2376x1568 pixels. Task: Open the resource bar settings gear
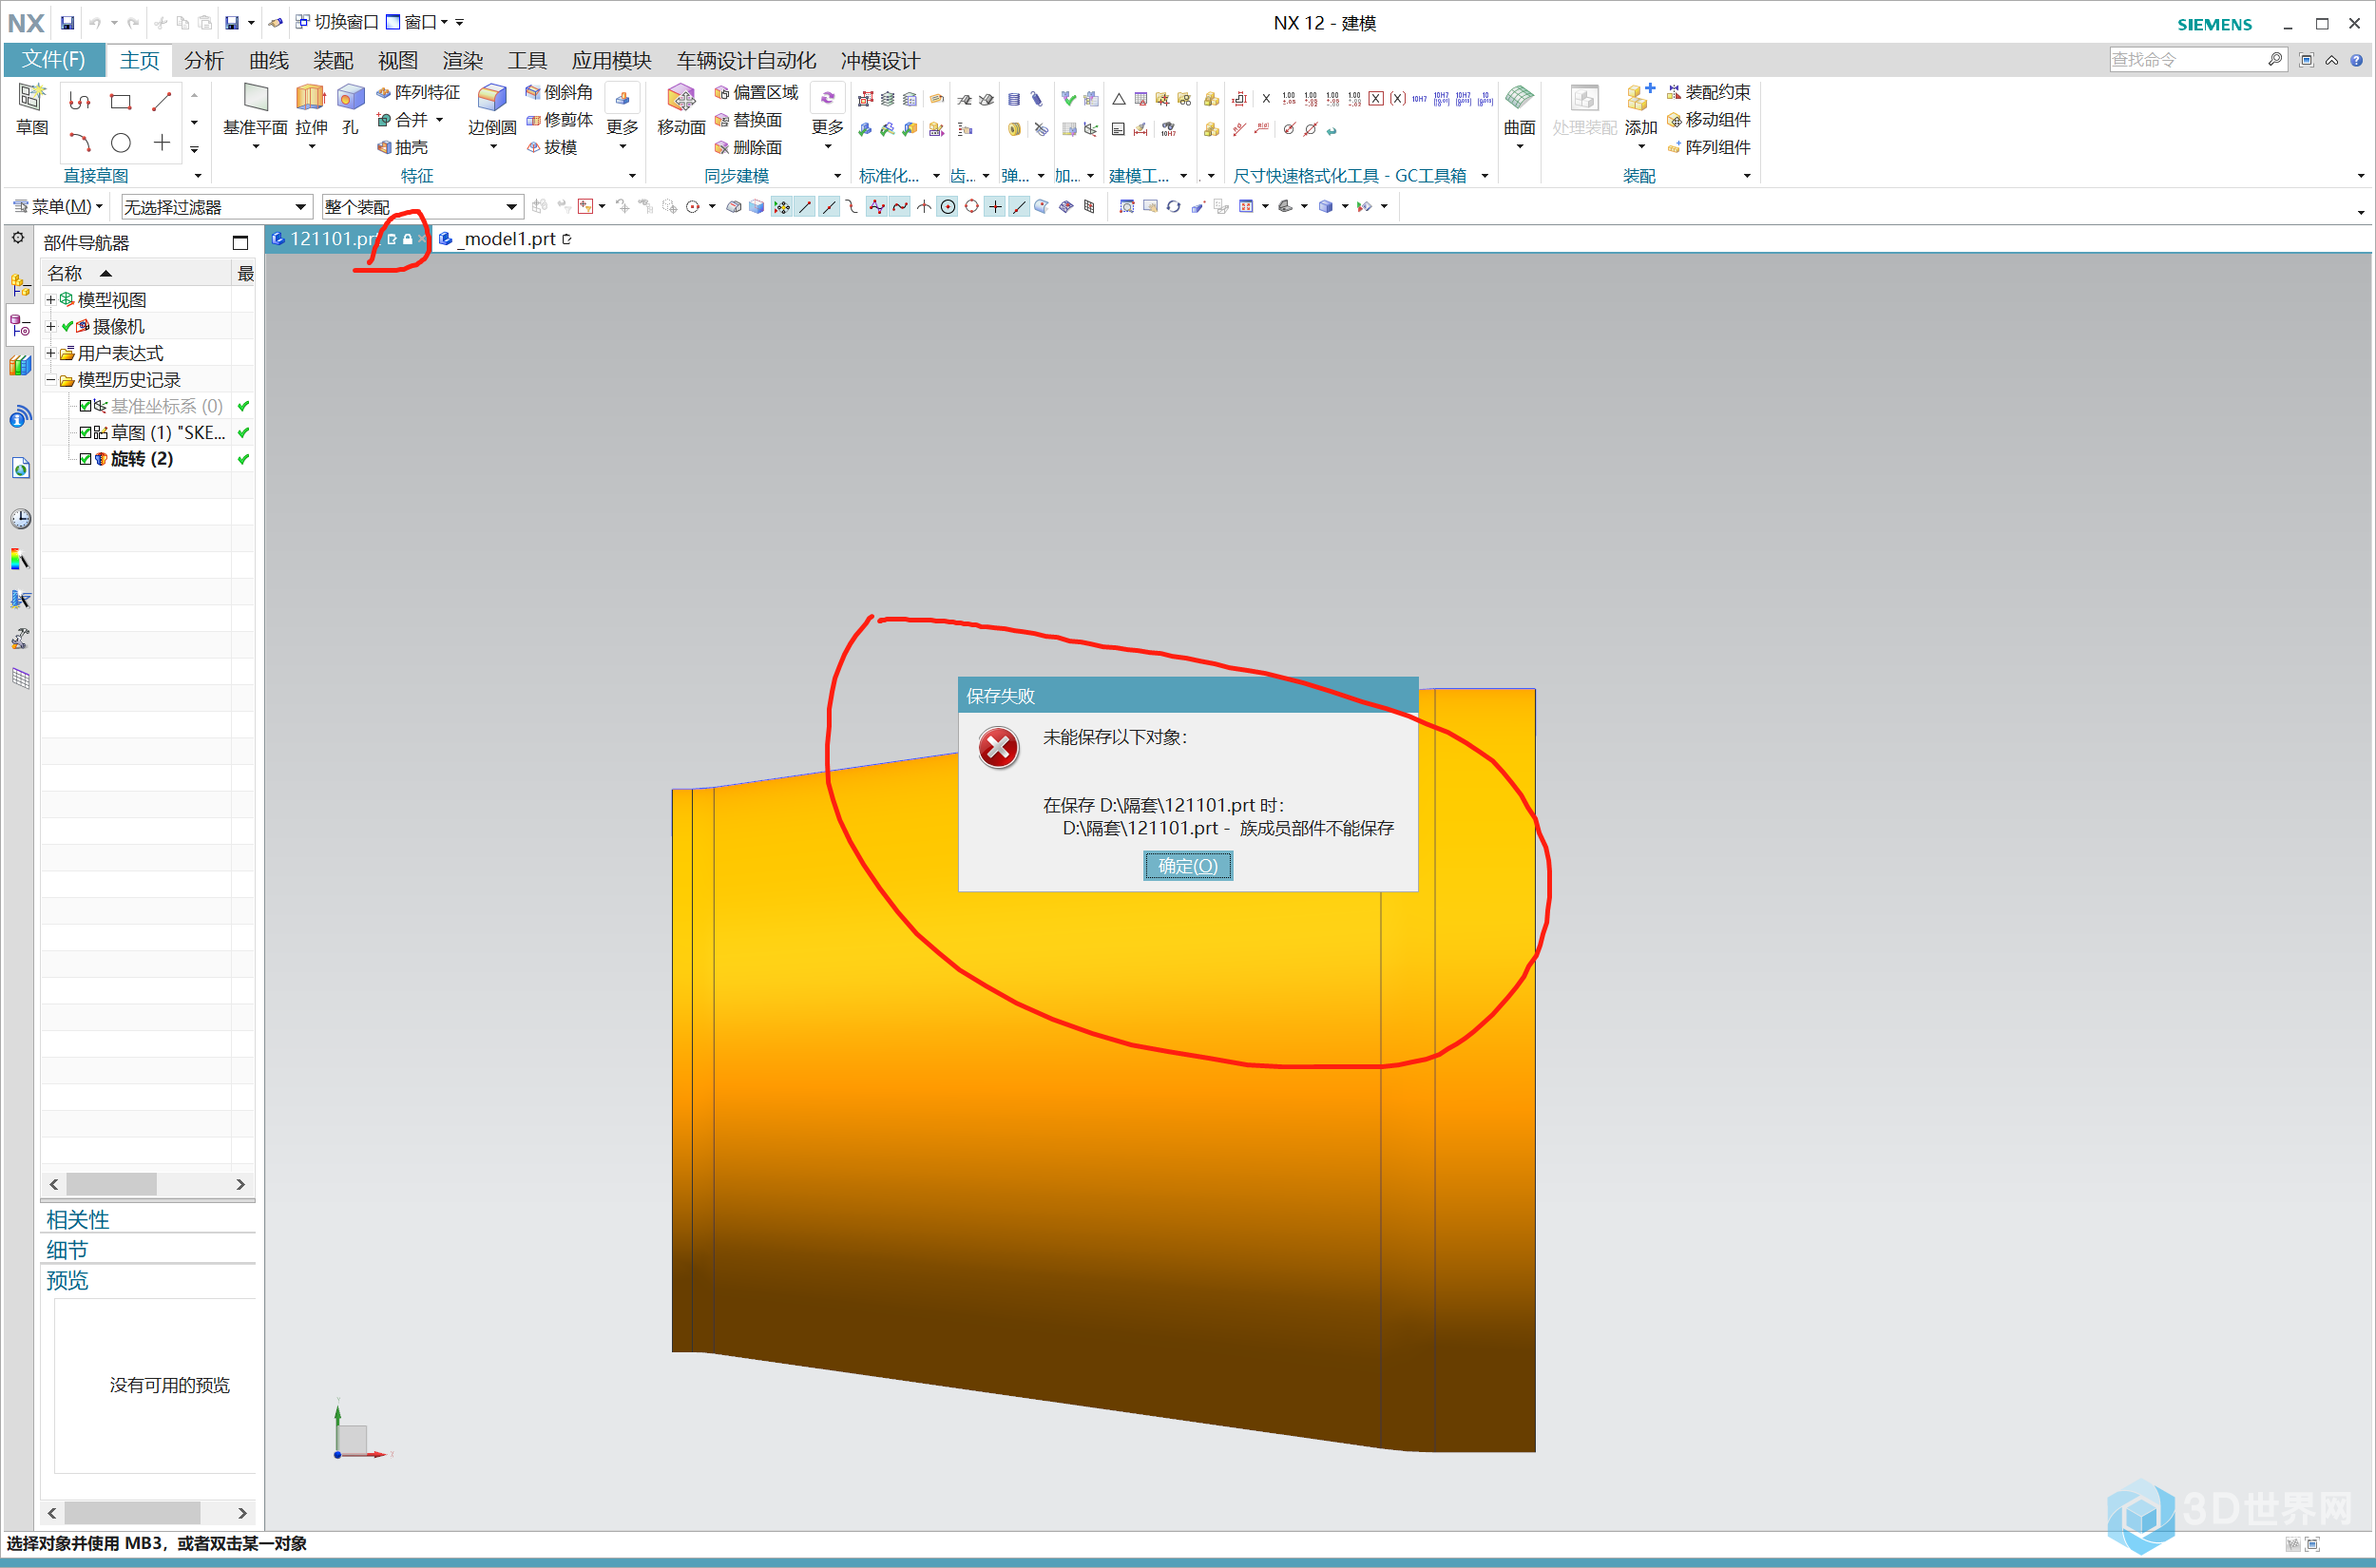coord(18,238)
